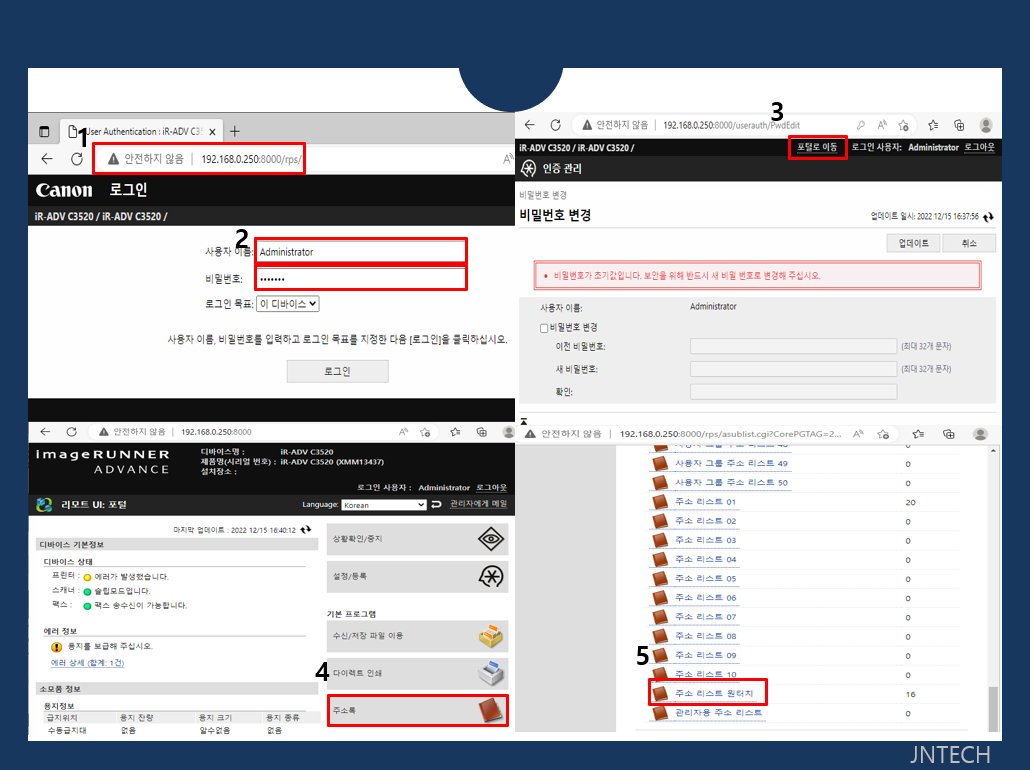The image size is (1030, 770).
Task: Click read aloud icon in portal window address bar
Action: [403, 432]
